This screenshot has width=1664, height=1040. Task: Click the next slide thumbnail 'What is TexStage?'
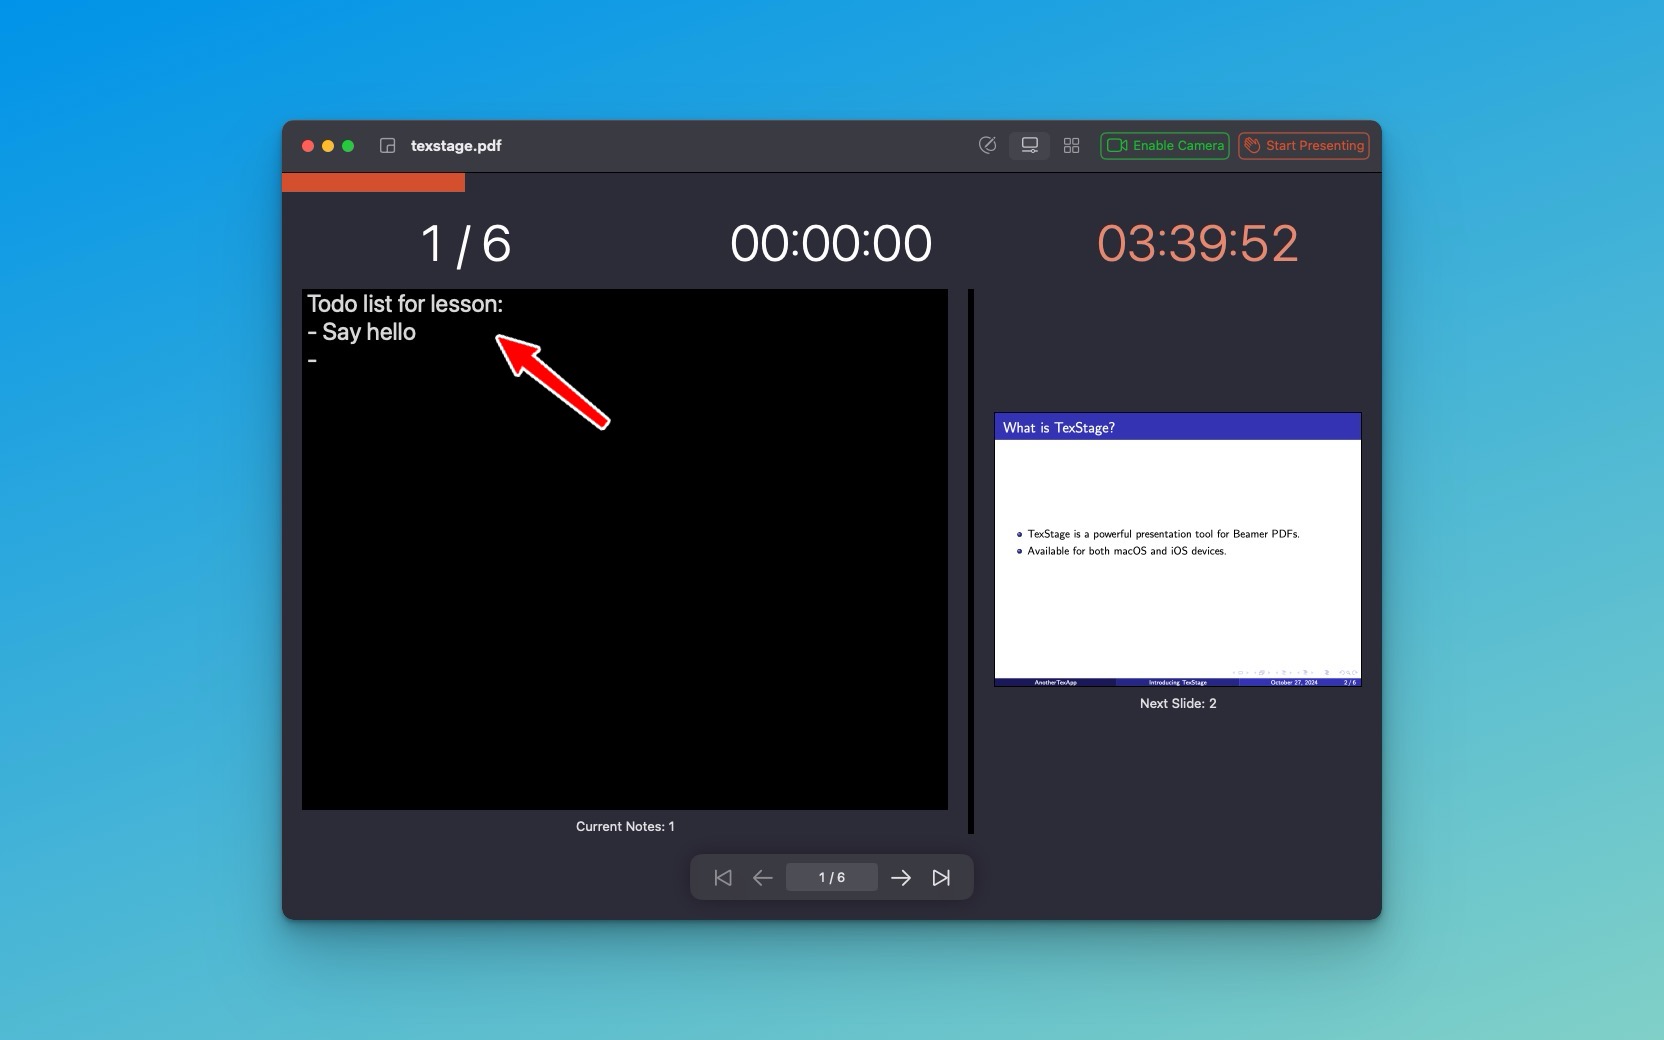1178,549
